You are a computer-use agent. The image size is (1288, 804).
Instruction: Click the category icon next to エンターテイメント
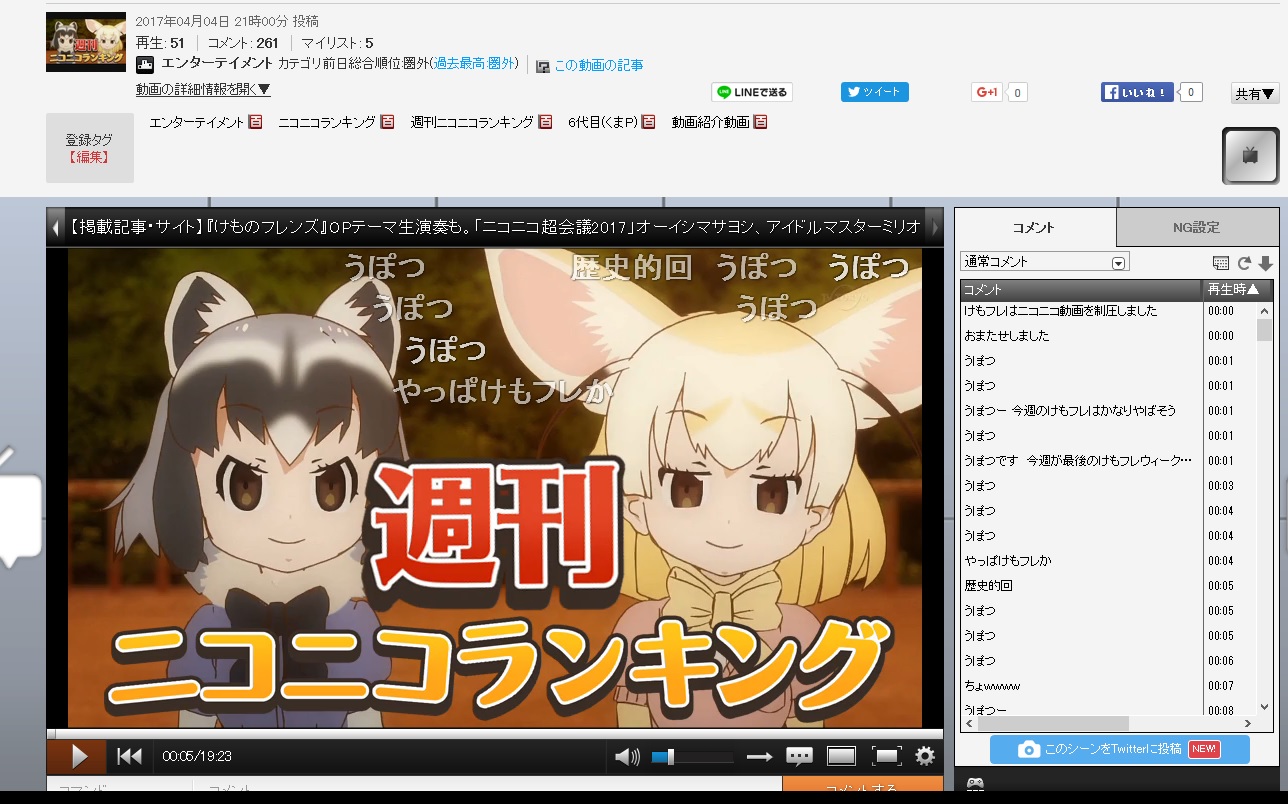(x=145, y=64)
